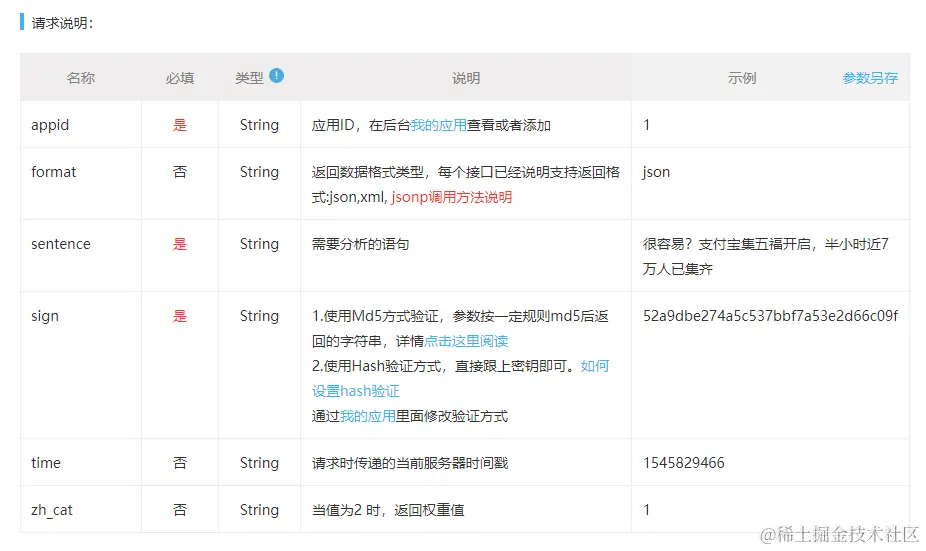Select the red 是 in sentence row

tap(180, 244)
